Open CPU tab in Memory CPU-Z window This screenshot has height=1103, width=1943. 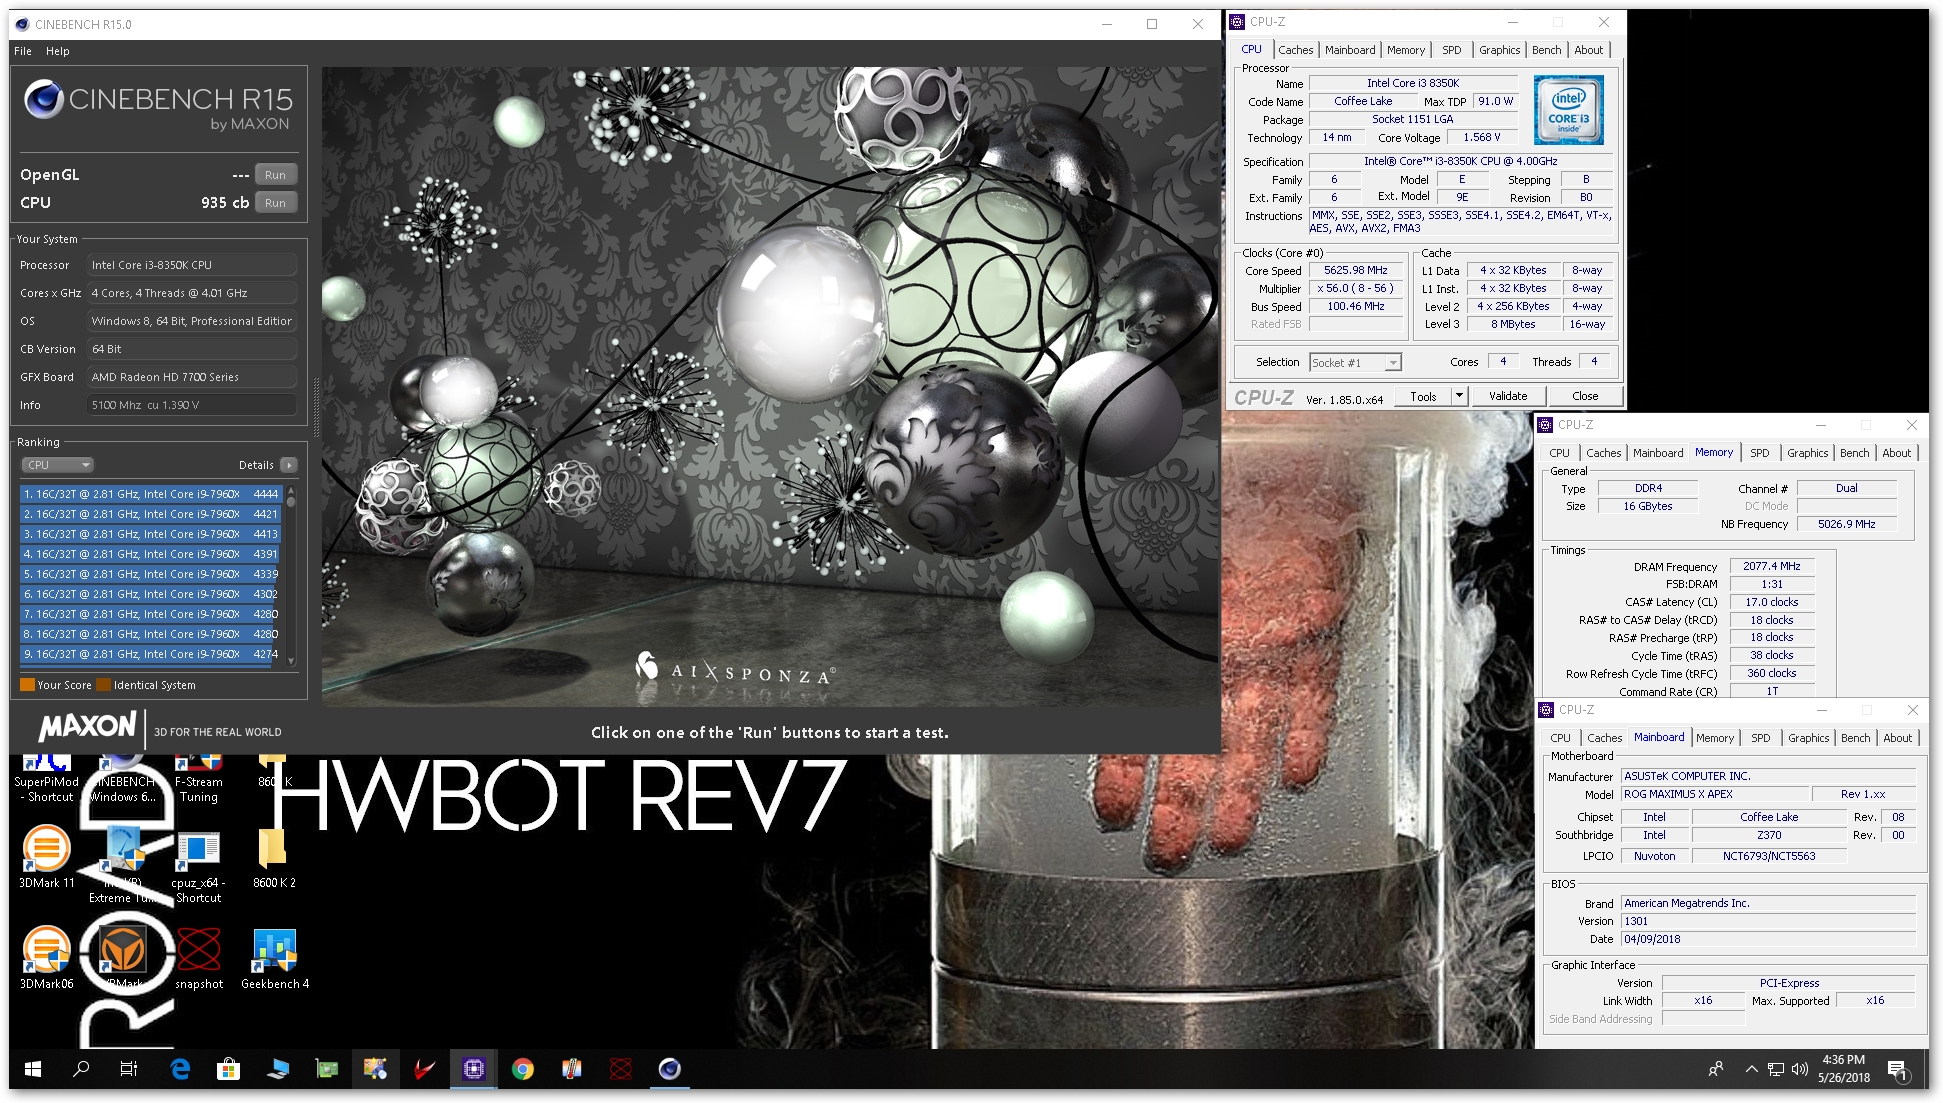(x=1559, y=453)
